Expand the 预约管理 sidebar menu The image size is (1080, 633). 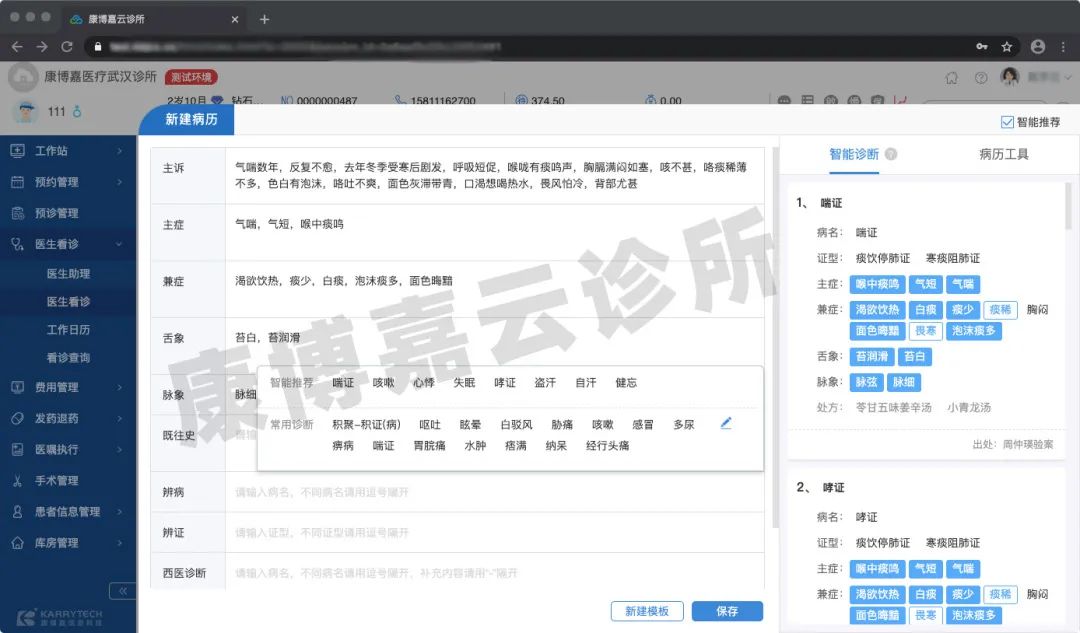tap(68, 182)
